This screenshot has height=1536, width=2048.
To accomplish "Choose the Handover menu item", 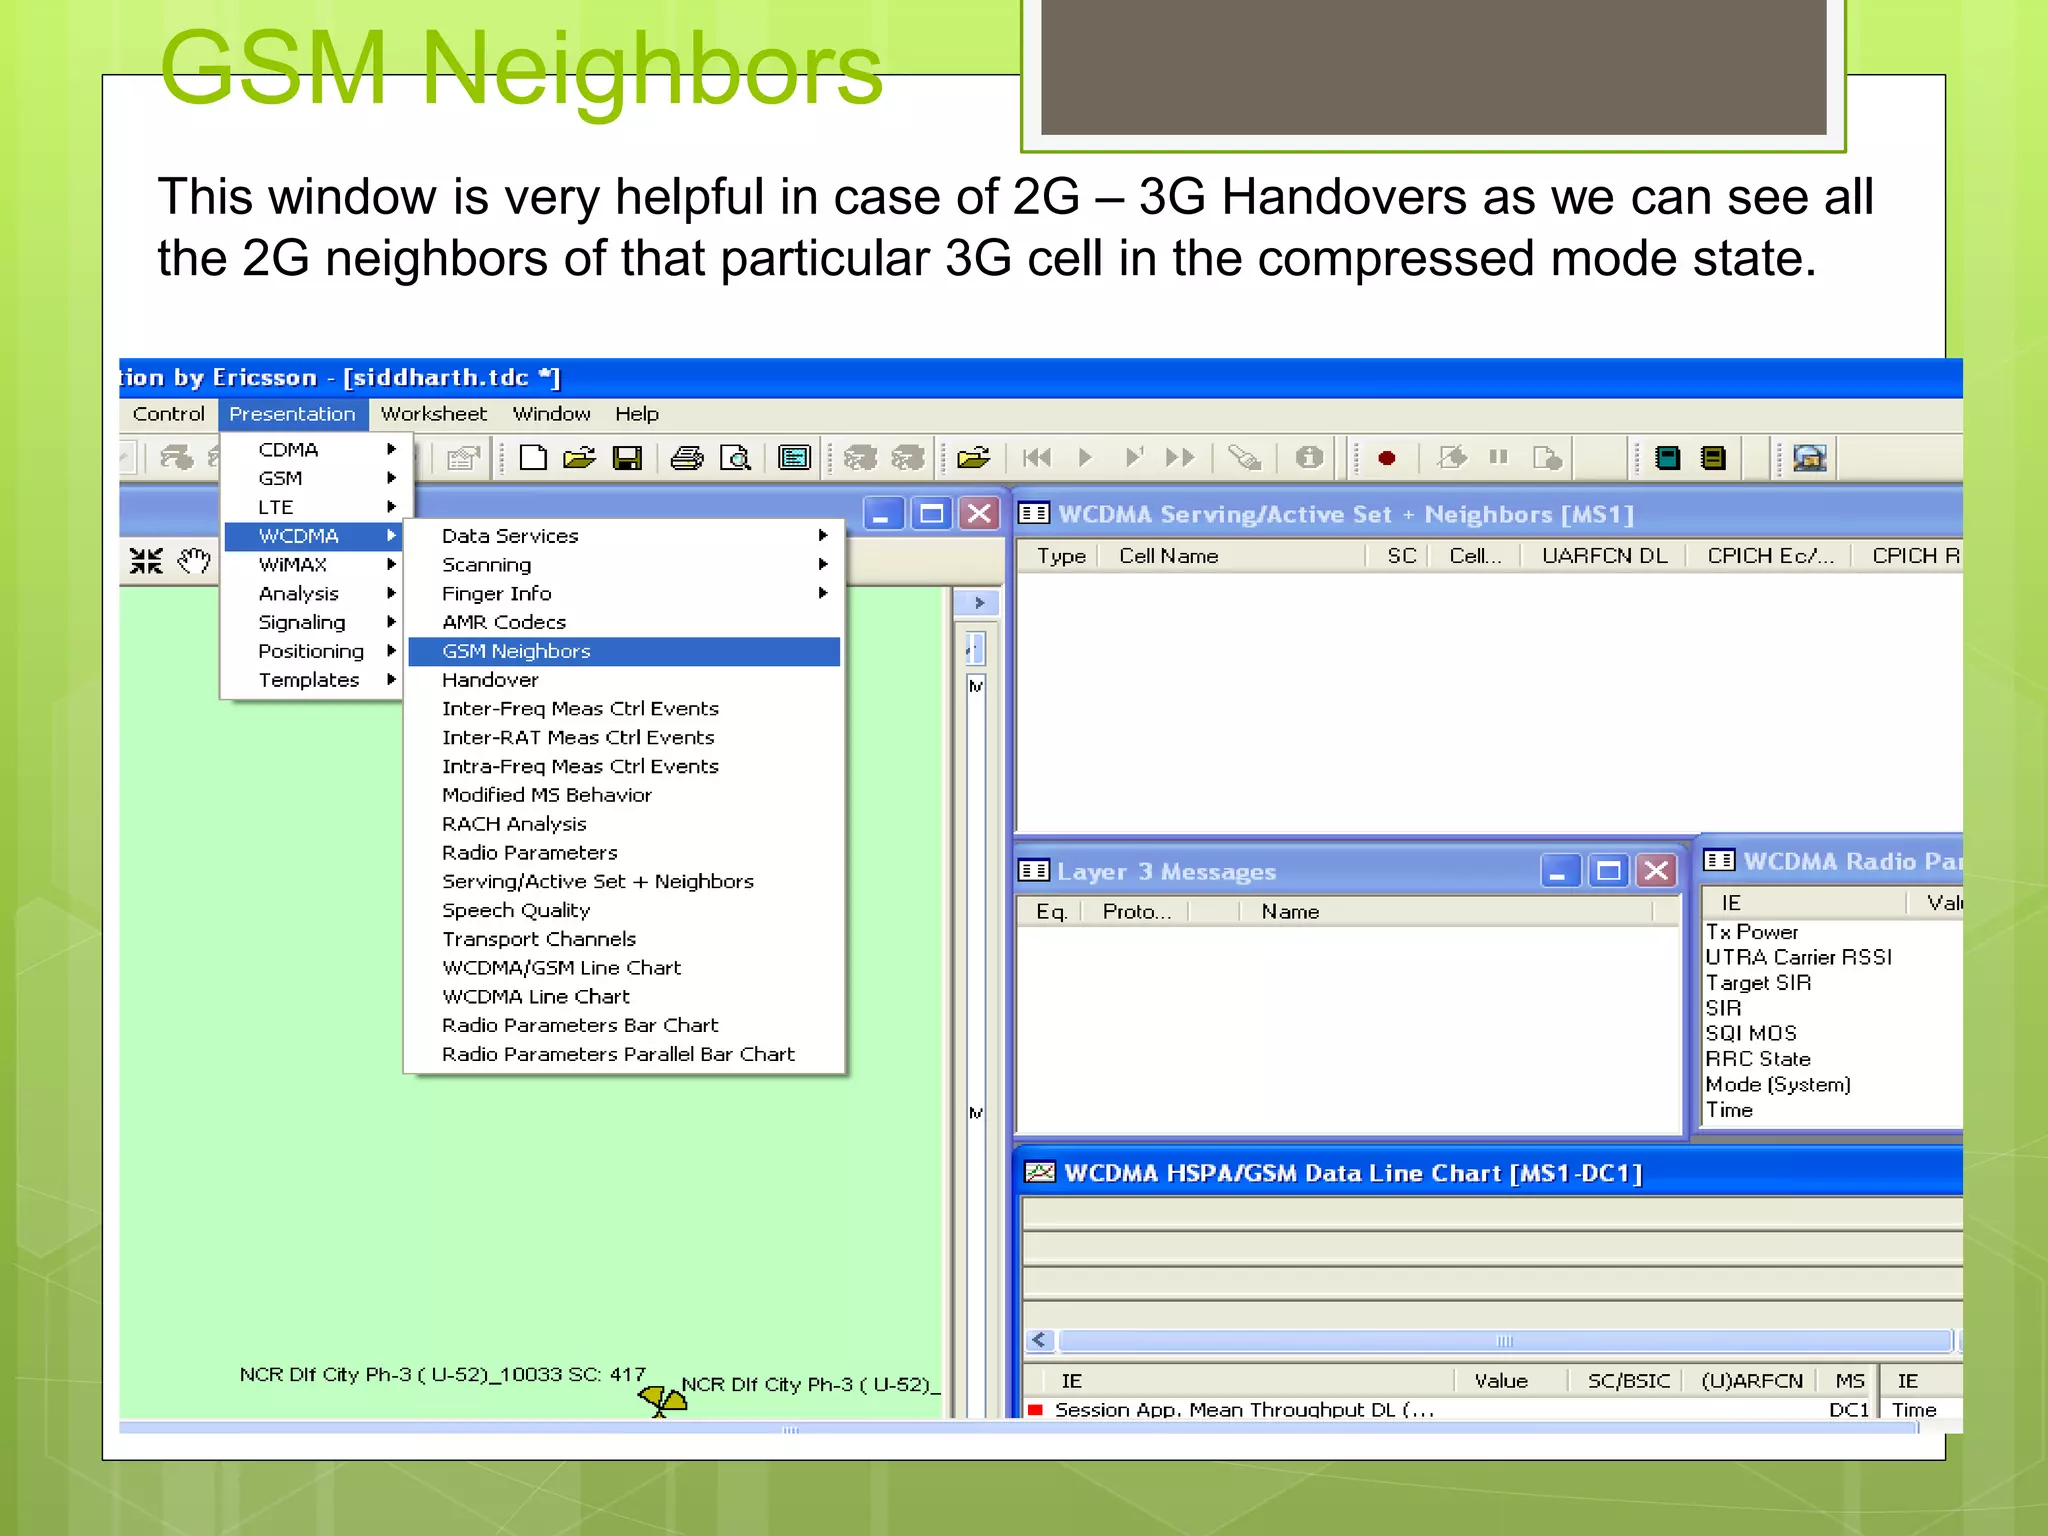I will coord(625,680).
